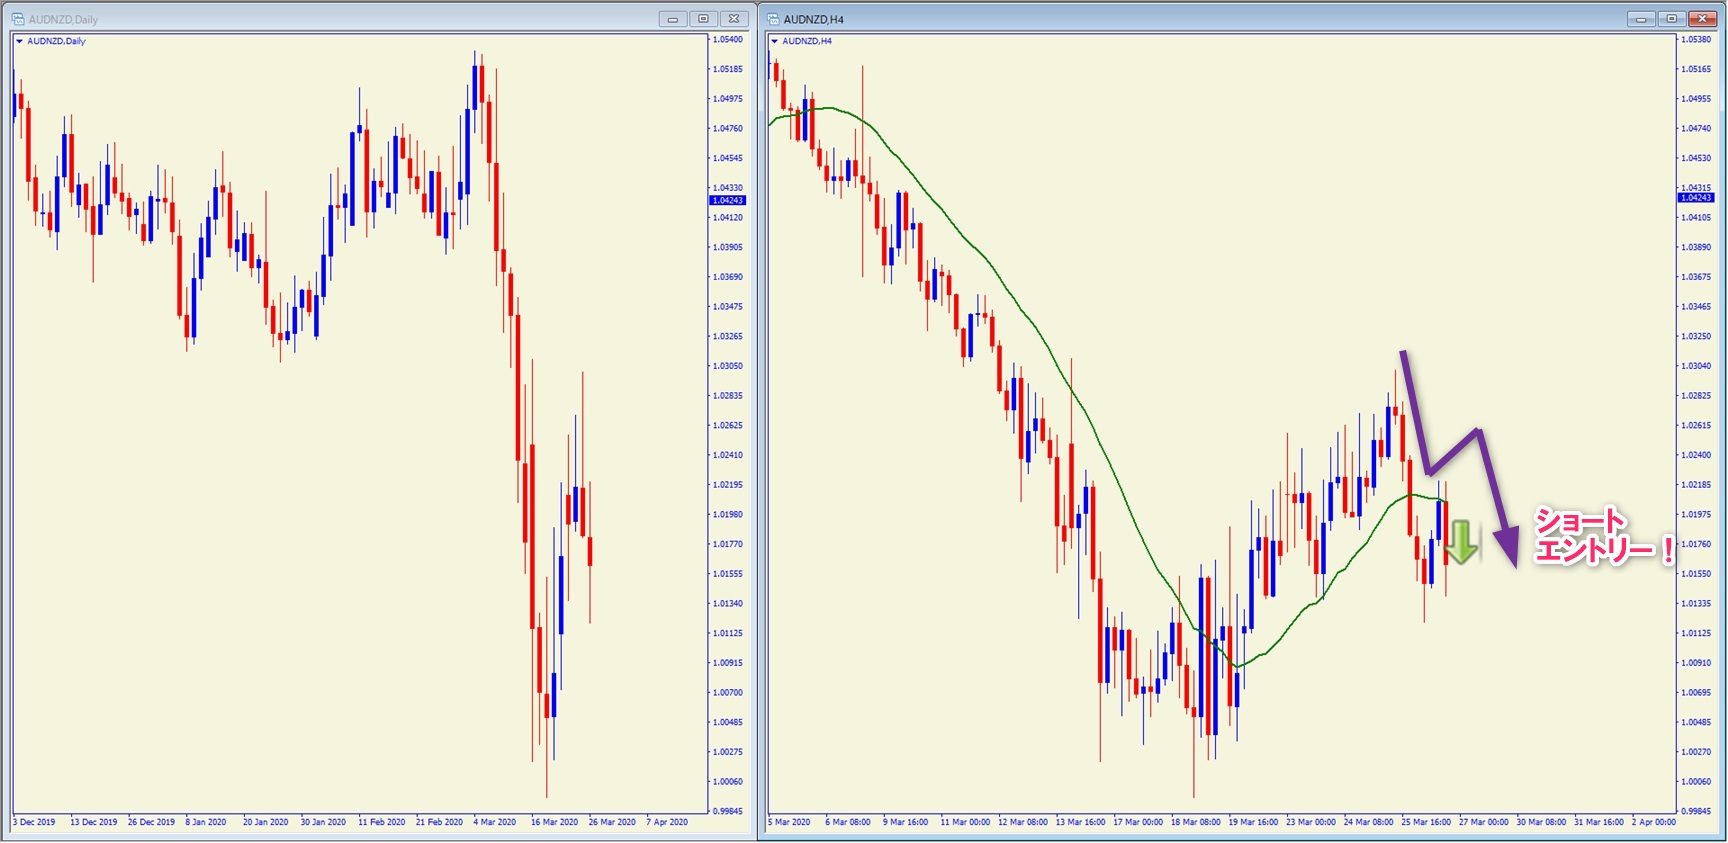Click the 1.03905 price label on the Daily scale
1728x843 pixels.
(728, 247)
